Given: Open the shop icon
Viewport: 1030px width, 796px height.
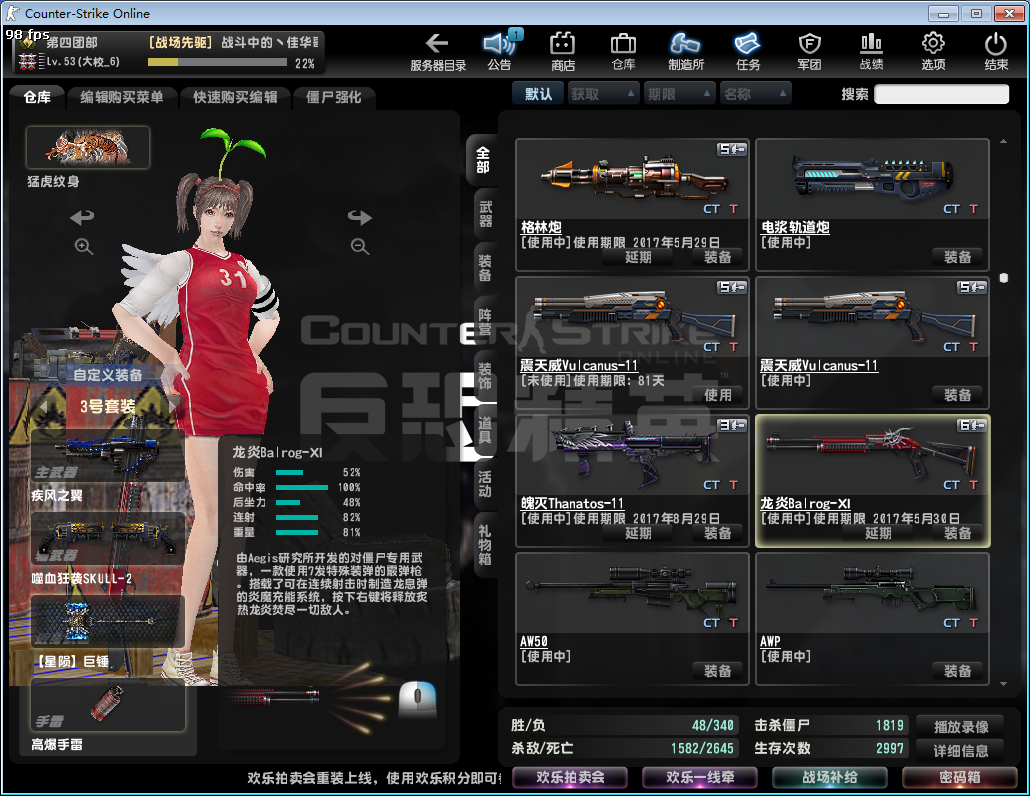Looking at the screenshot, I should tap(562, 44).
